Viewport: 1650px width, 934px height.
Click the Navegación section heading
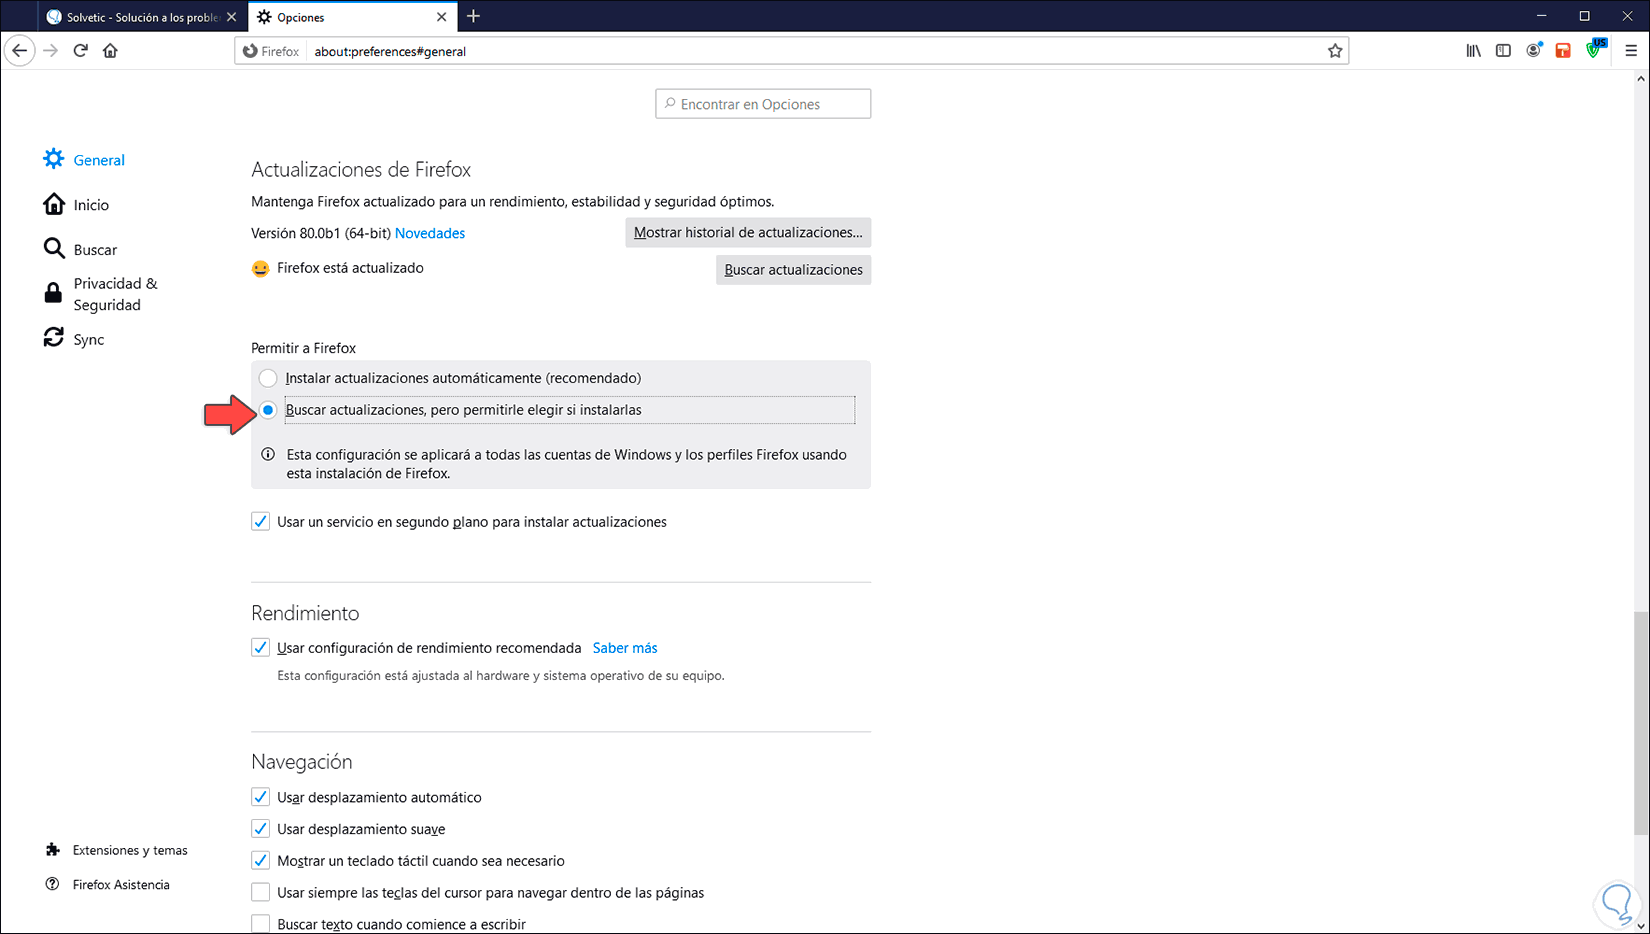pos(302,762)
